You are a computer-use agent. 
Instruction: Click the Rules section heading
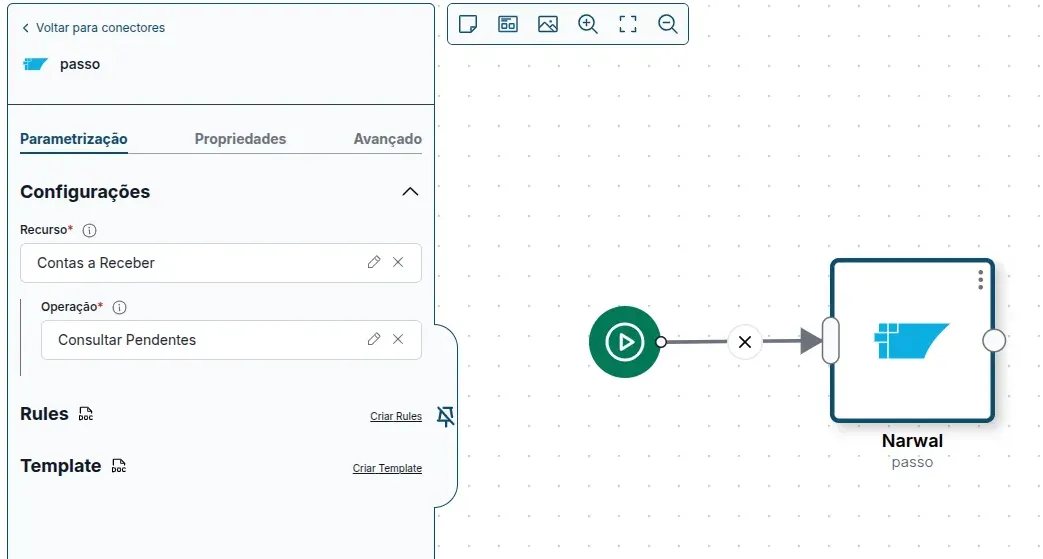point(44,414)
